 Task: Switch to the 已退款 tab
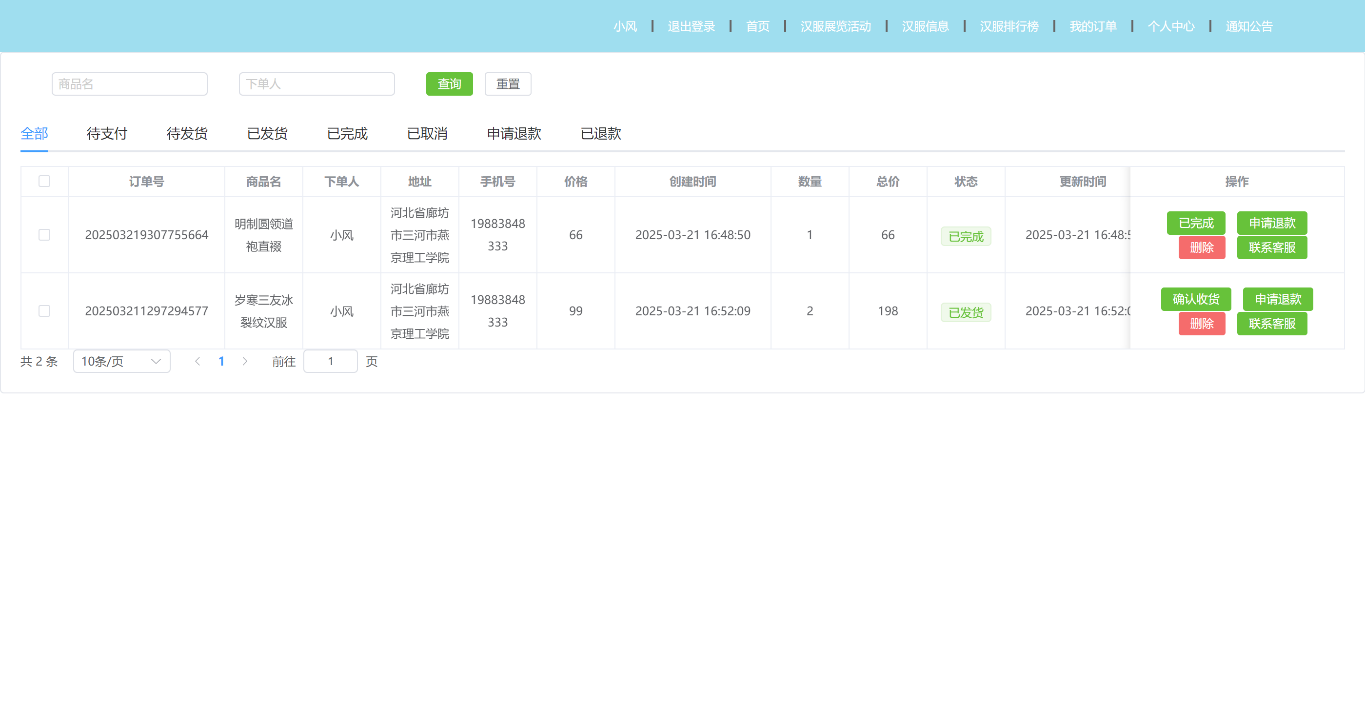(x=601, y=133)
